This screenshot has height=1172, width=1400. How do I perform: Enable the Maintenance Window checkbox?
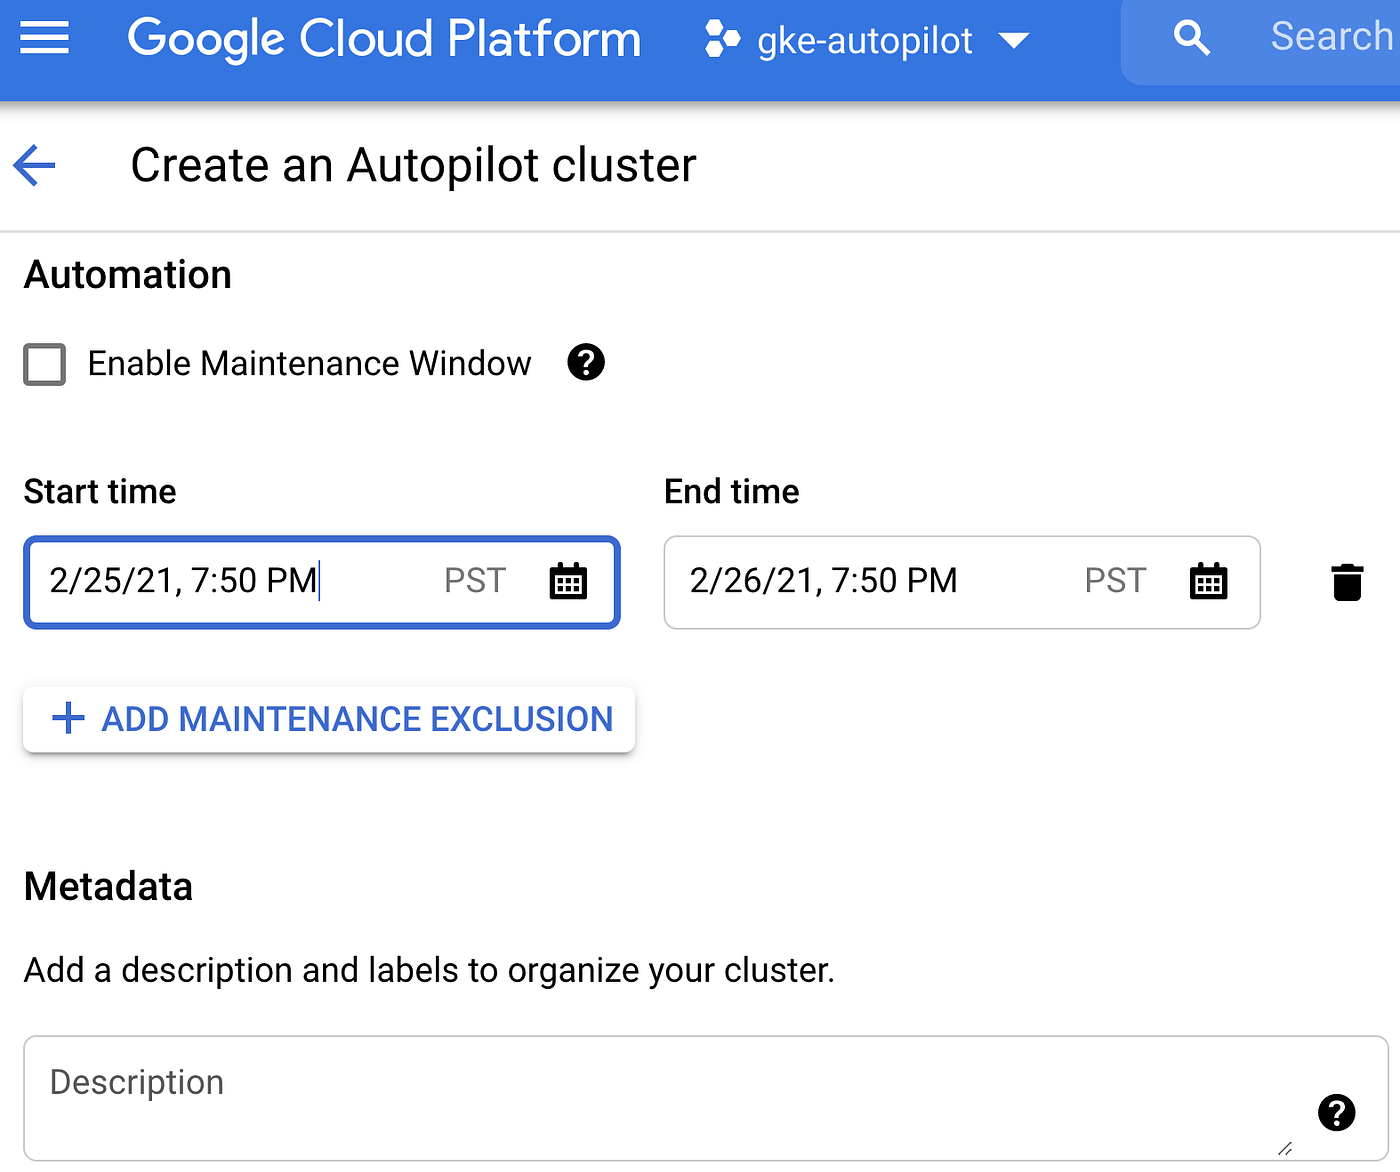44,364
